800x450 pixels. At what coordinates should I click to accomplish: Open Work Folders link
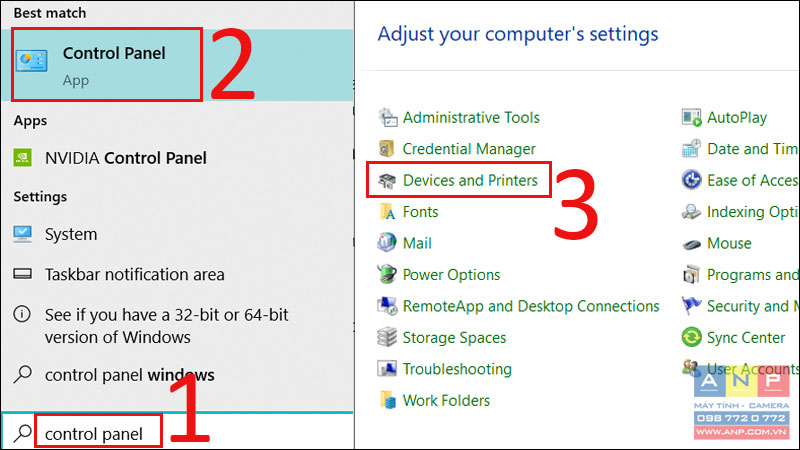(446, 401)
